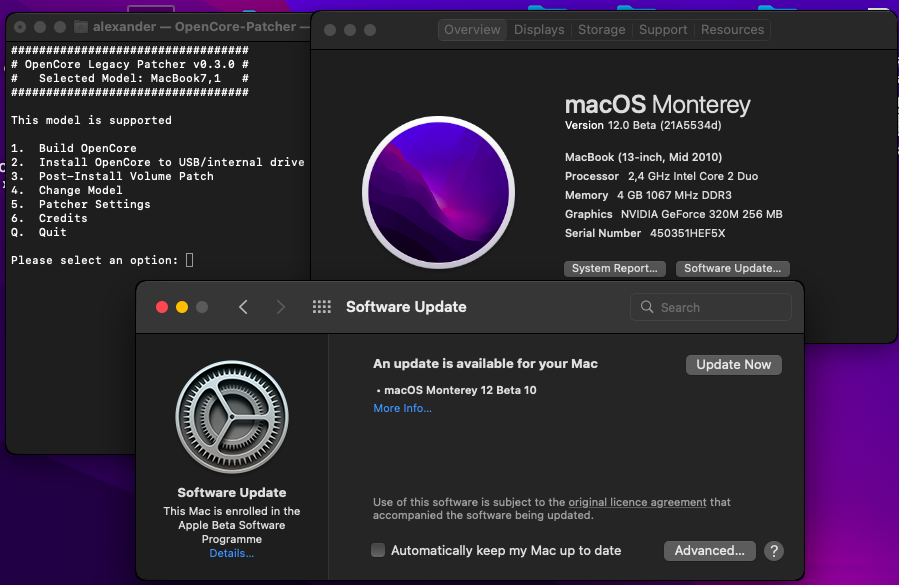Click 'Selected Model: MacBook7,1' text in Terminal

pyautogui.click(x=130, y=78)
